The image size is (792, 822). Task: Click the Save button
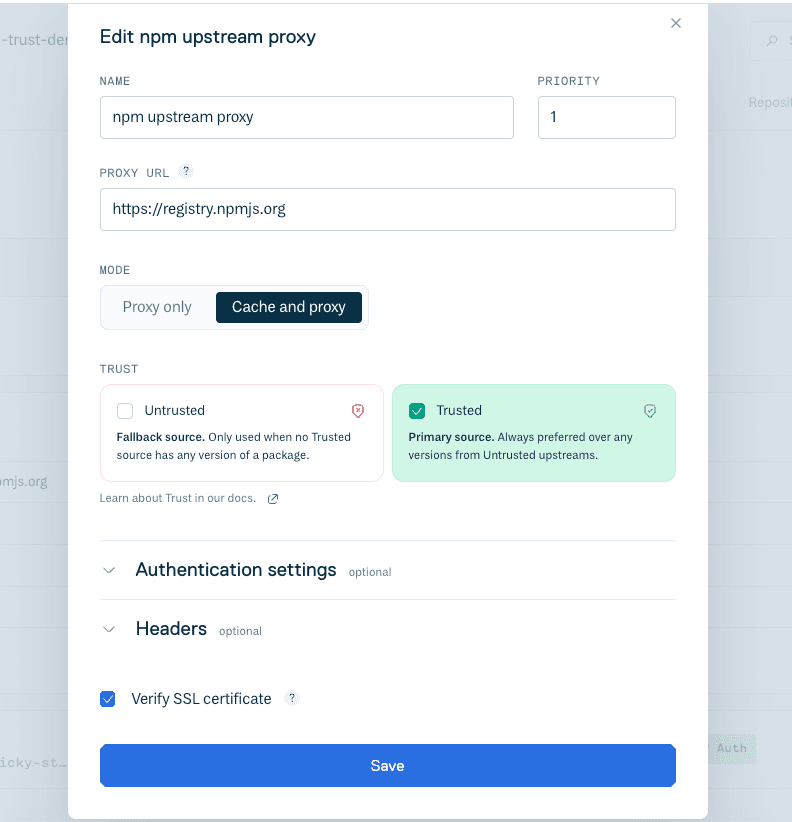click(x=387, y=766)
